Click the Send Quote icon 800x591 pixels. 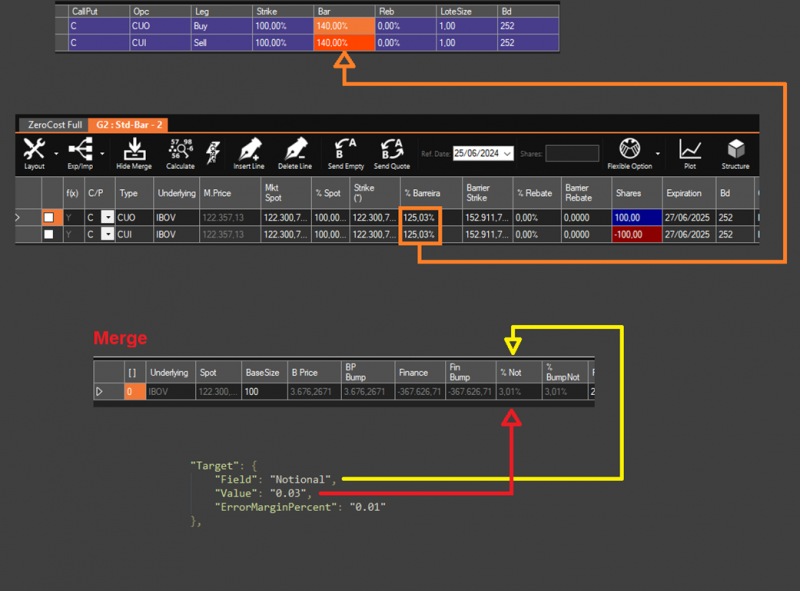click(x=392, y=150)
